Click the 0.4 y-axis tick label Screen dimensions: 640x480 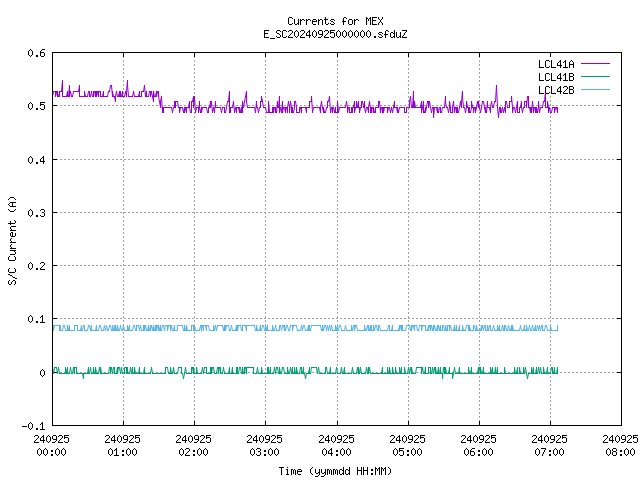tap(36, 160)
